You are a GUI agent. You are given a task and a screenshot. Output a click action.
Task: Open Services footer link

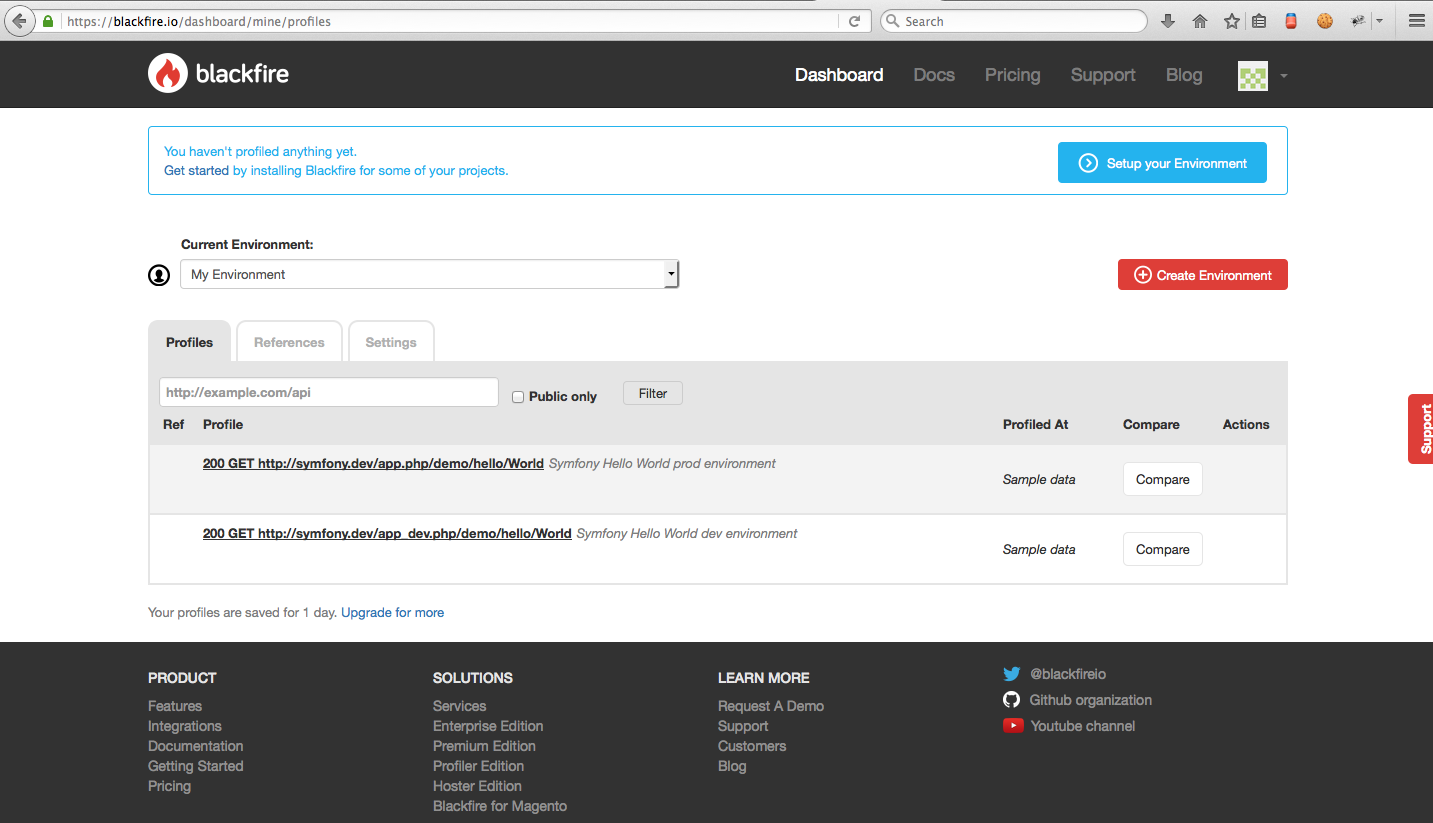[459, 706]
